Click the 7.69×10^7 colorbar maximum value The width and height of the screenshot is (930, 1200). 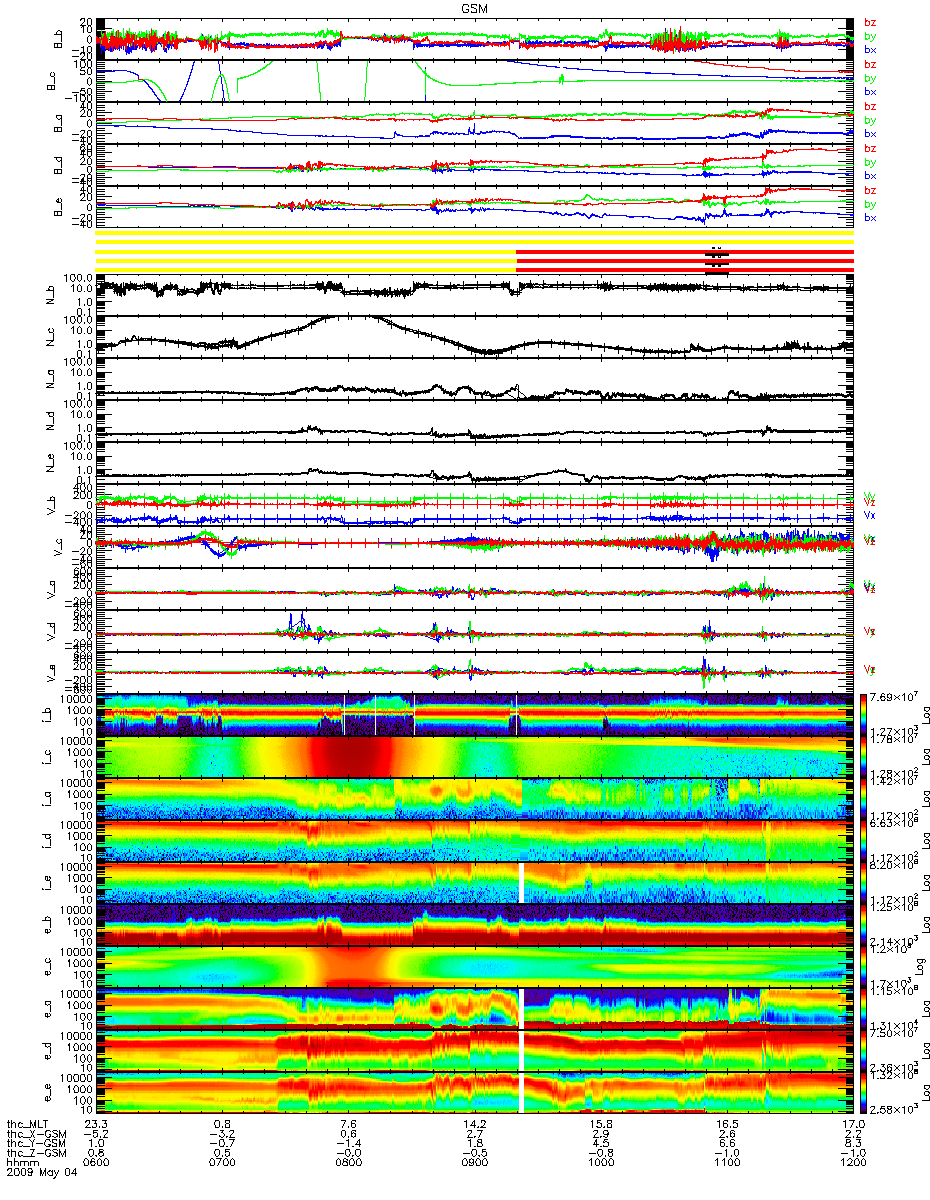pyautogui.click(x=895, y=696)
